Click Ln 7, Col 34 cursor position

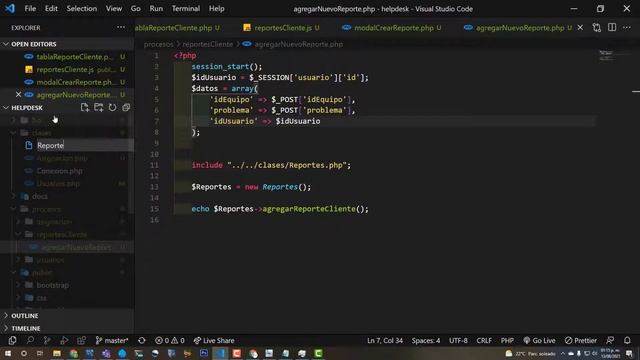385,340
